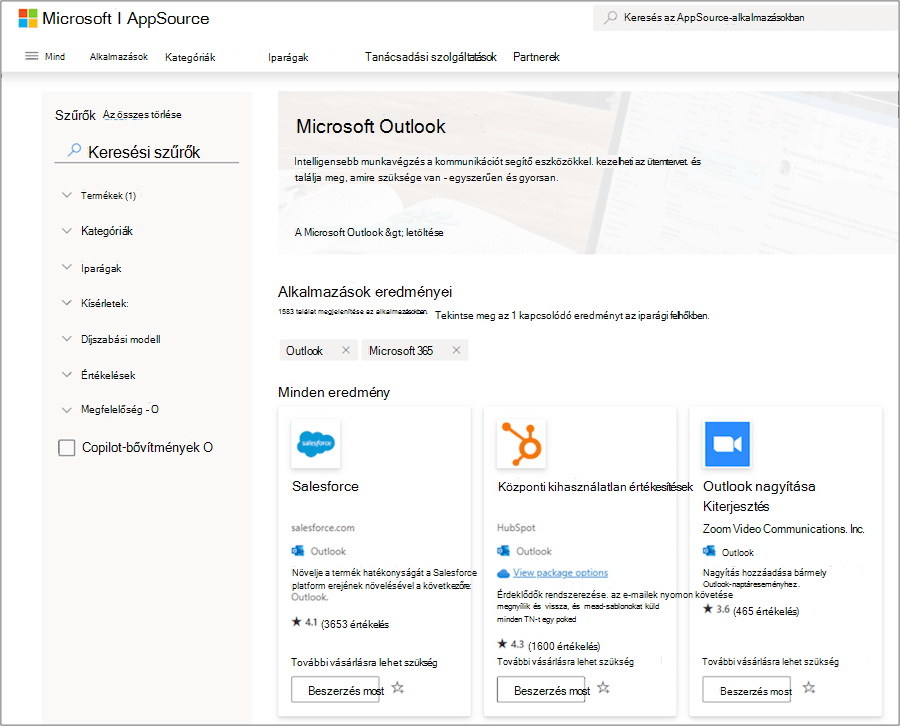Screen dimensions: 900x726
Task: Open Tanácsadási szolgáltatások menu
Action: [x=430, y=57]
